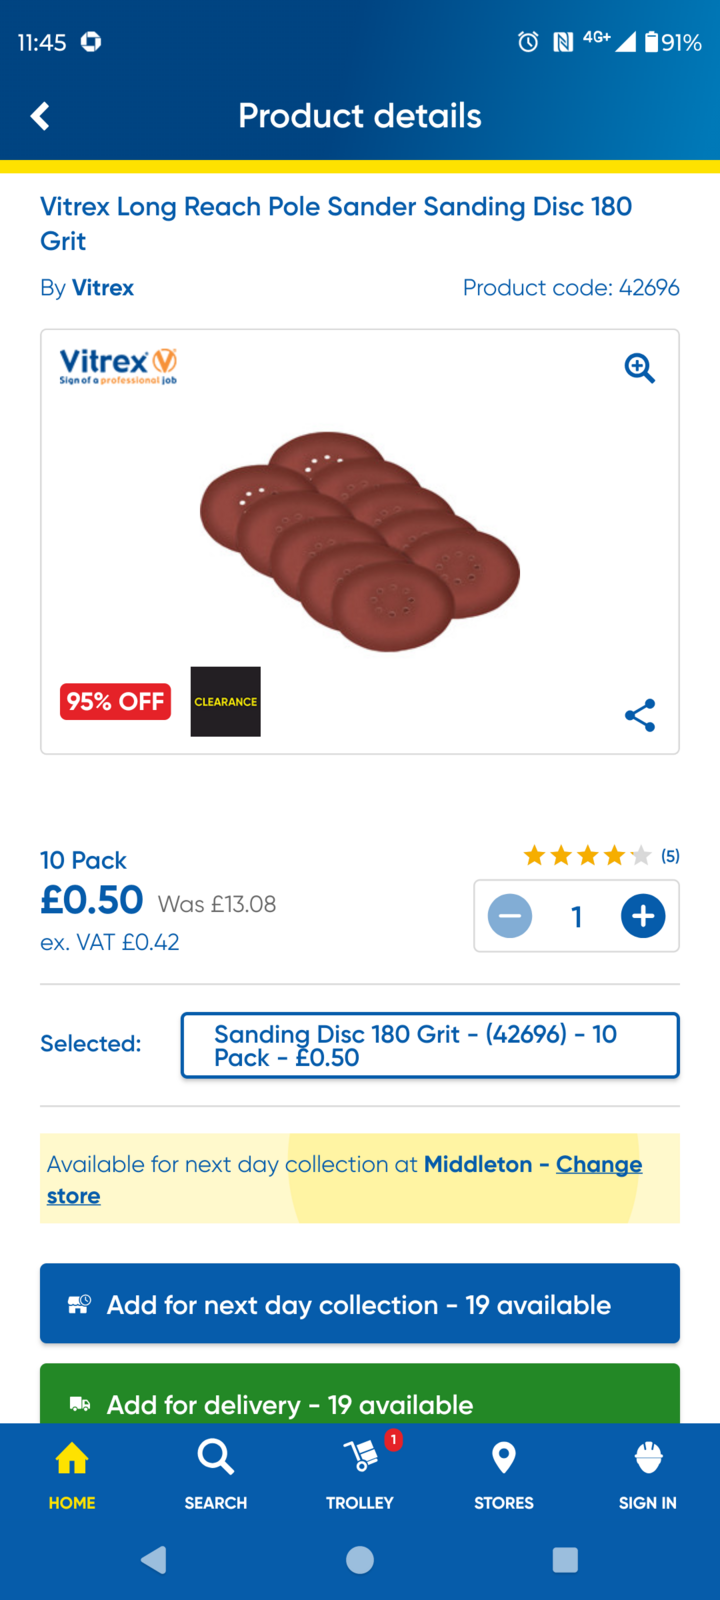The image size is (720, 1600).
Task: Tap the sanding discs product image
Action: click(360, 541)
